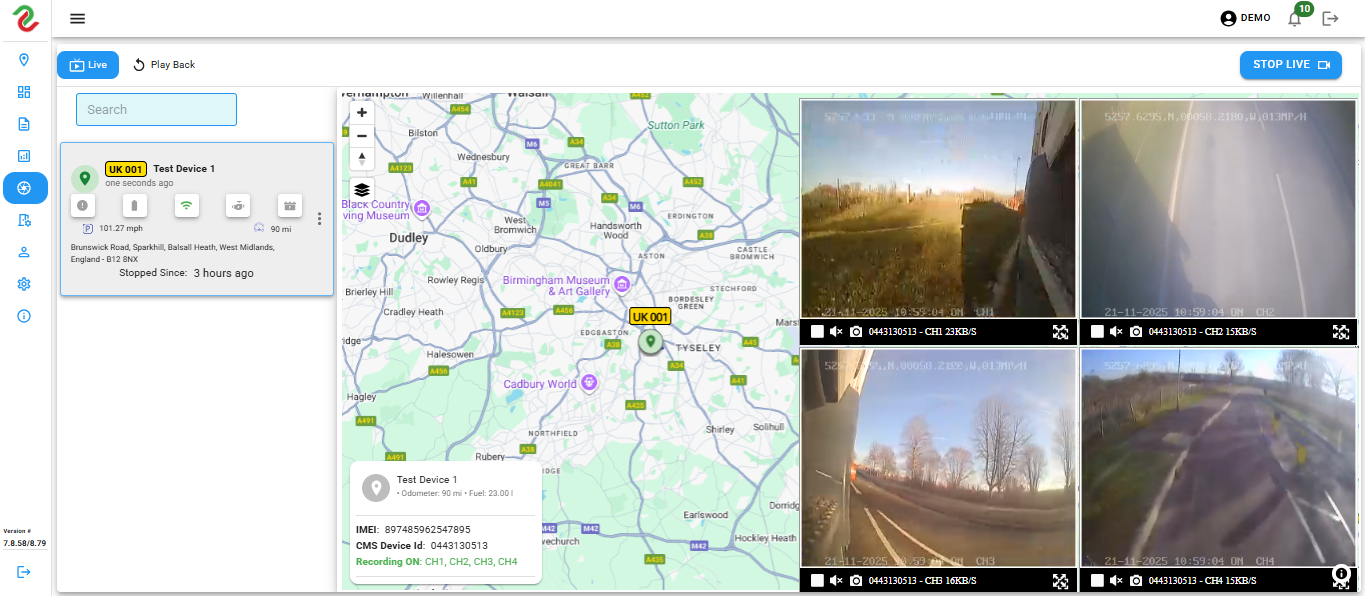The image size is (1365, 596).
Task: Unmute the CH2 camera audio
Action: coord(1116,332)
